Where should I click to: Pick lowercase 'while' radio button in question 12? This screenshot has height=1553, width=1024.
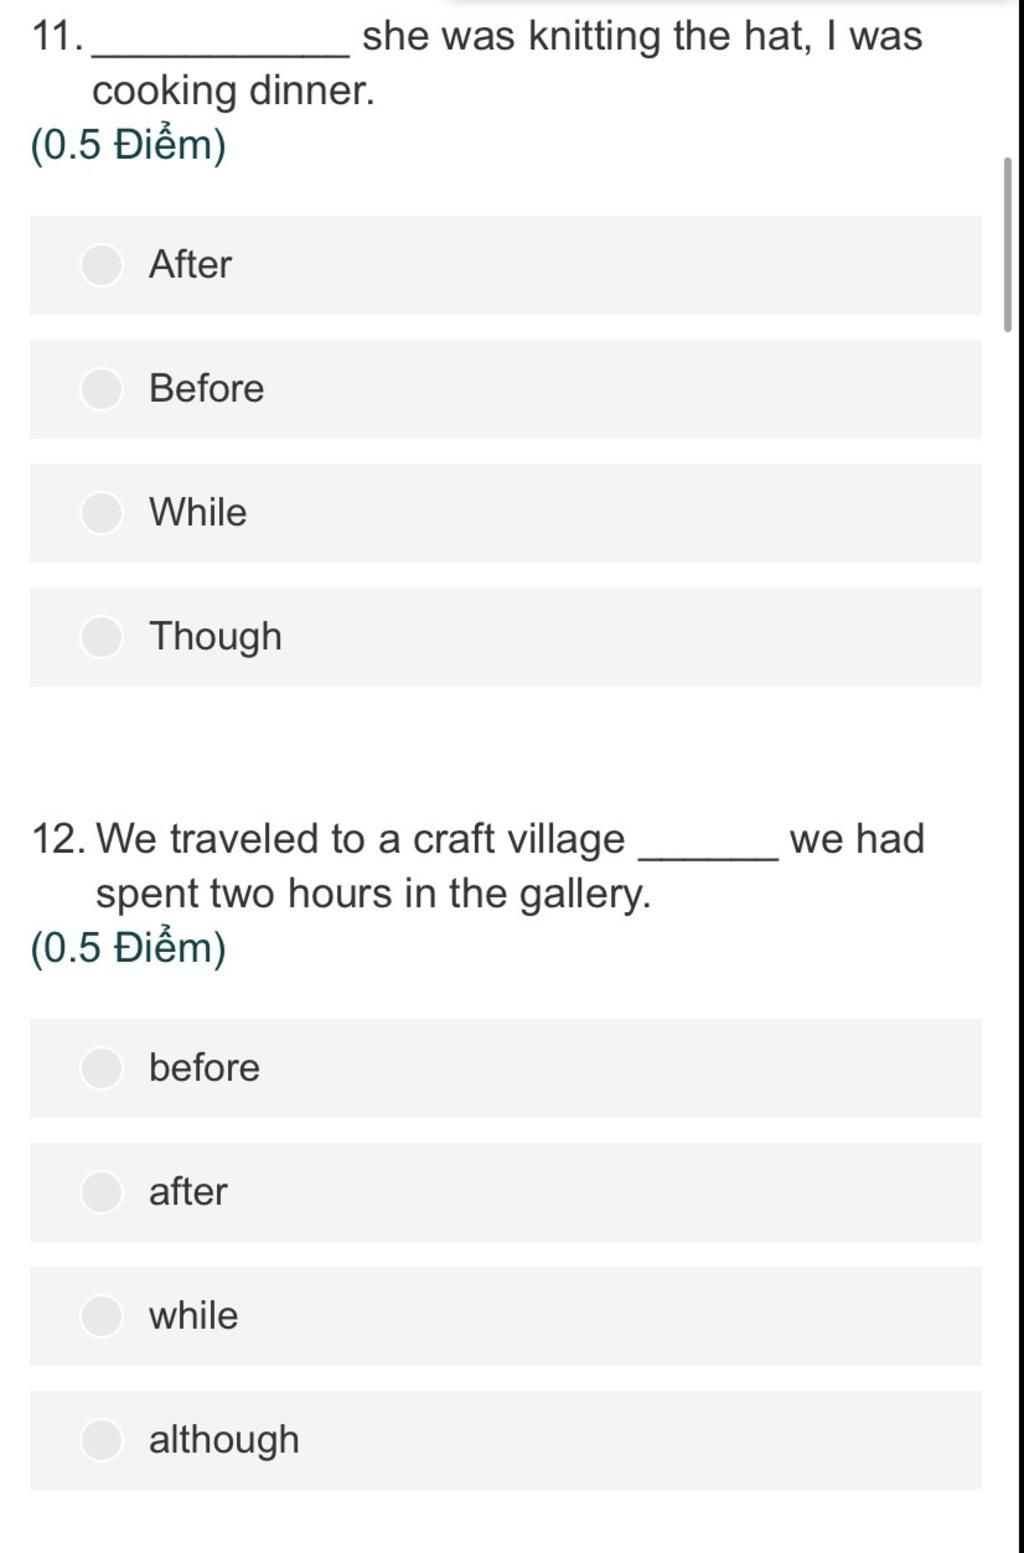pyautogui.click(x=101, y=1316)
